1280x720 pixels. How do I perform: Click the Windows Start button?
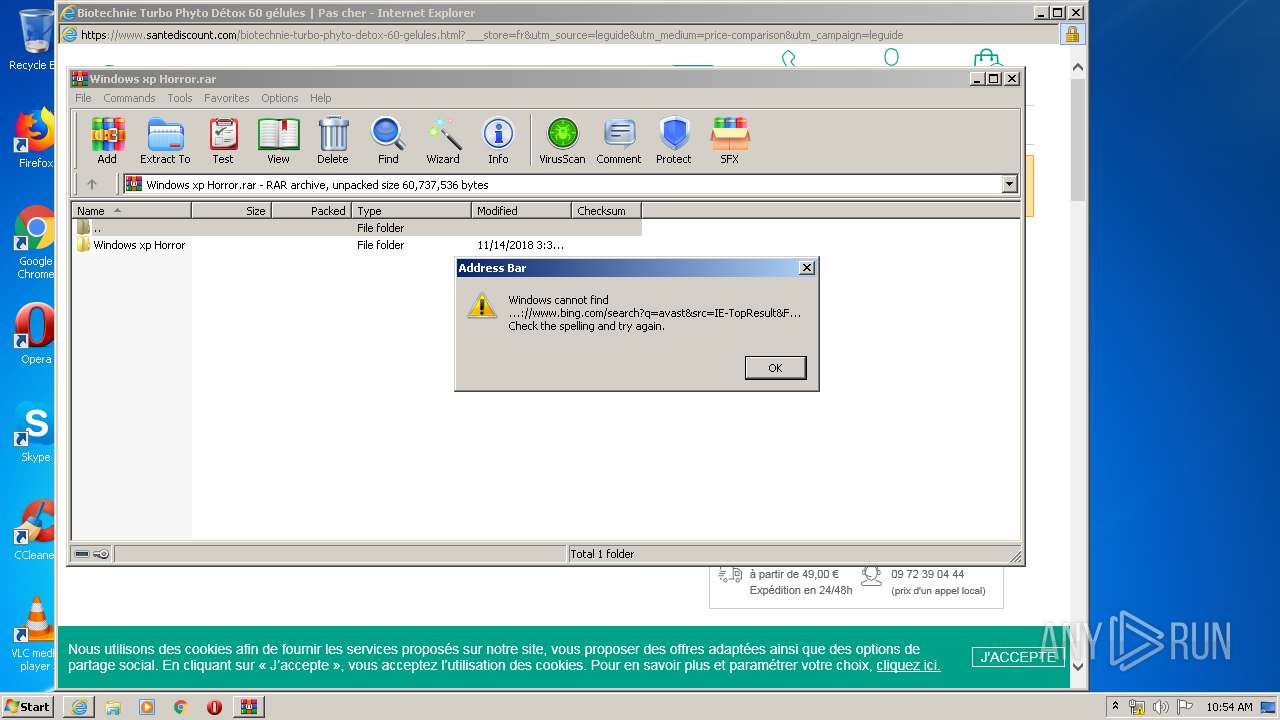(28, 707)
